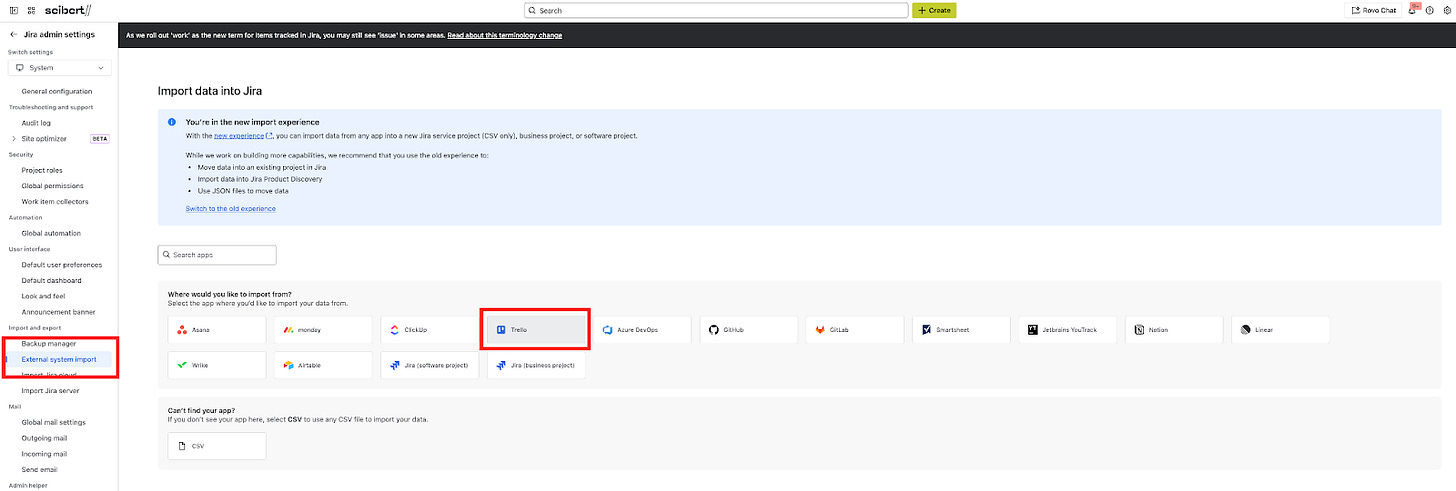
Task: Open Look and feel
Action: point(41,296)
